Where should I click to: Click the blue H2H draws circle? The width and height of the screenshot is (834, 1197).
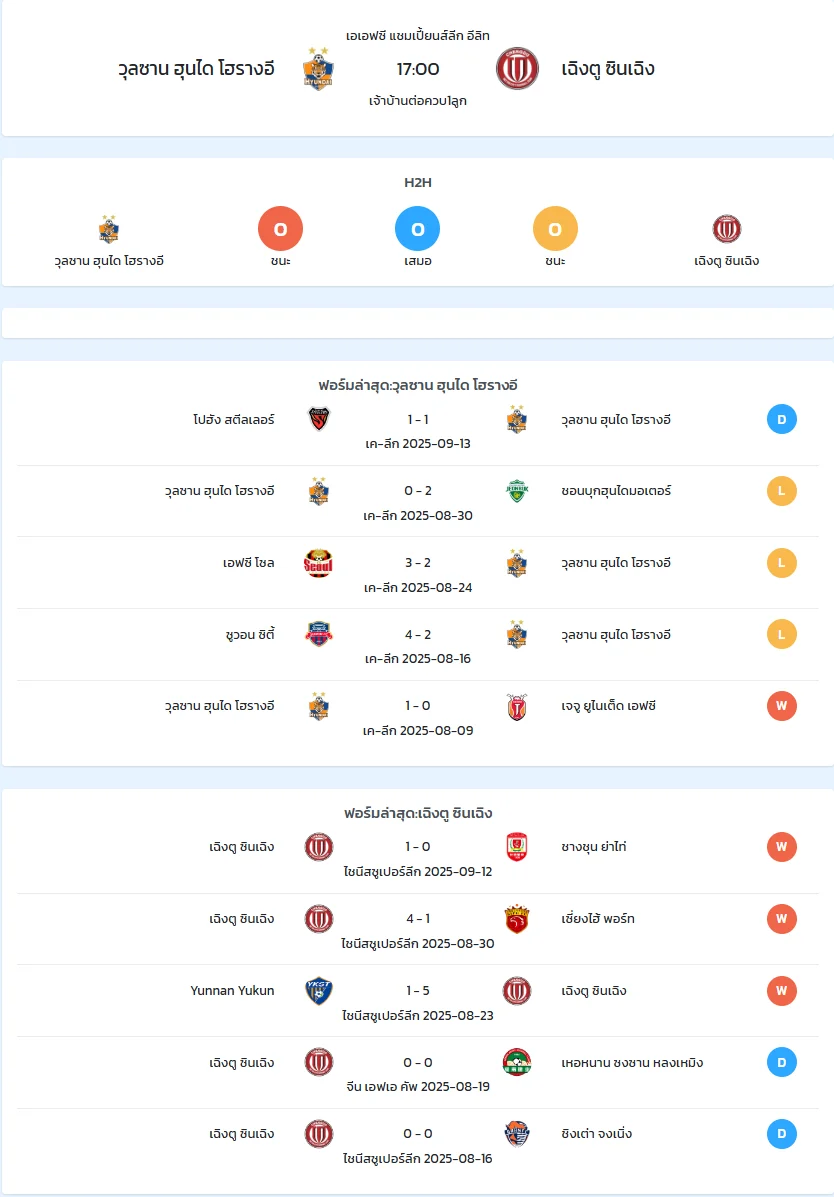[x=418, y=228]
